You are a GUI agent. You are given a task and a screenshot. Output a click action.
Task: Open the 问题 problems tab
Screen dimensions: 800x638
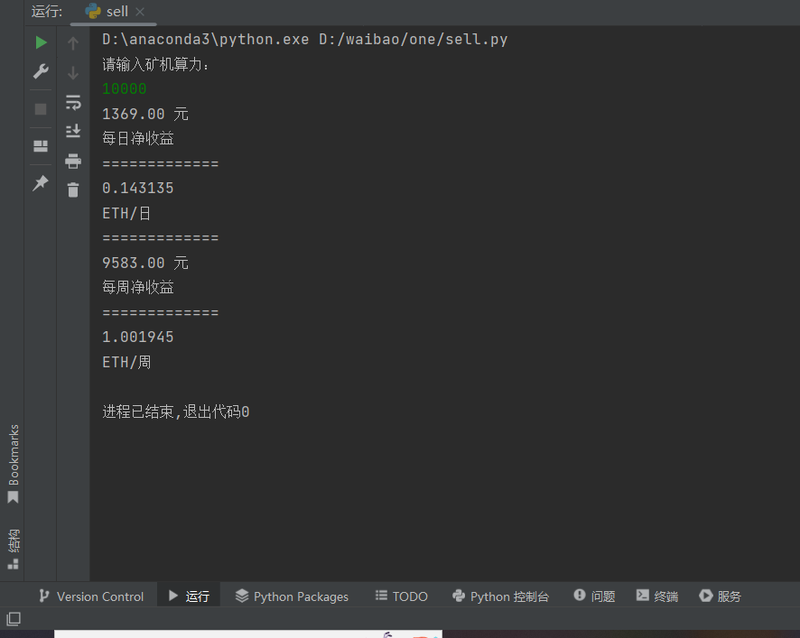click(x=594, y=596)
